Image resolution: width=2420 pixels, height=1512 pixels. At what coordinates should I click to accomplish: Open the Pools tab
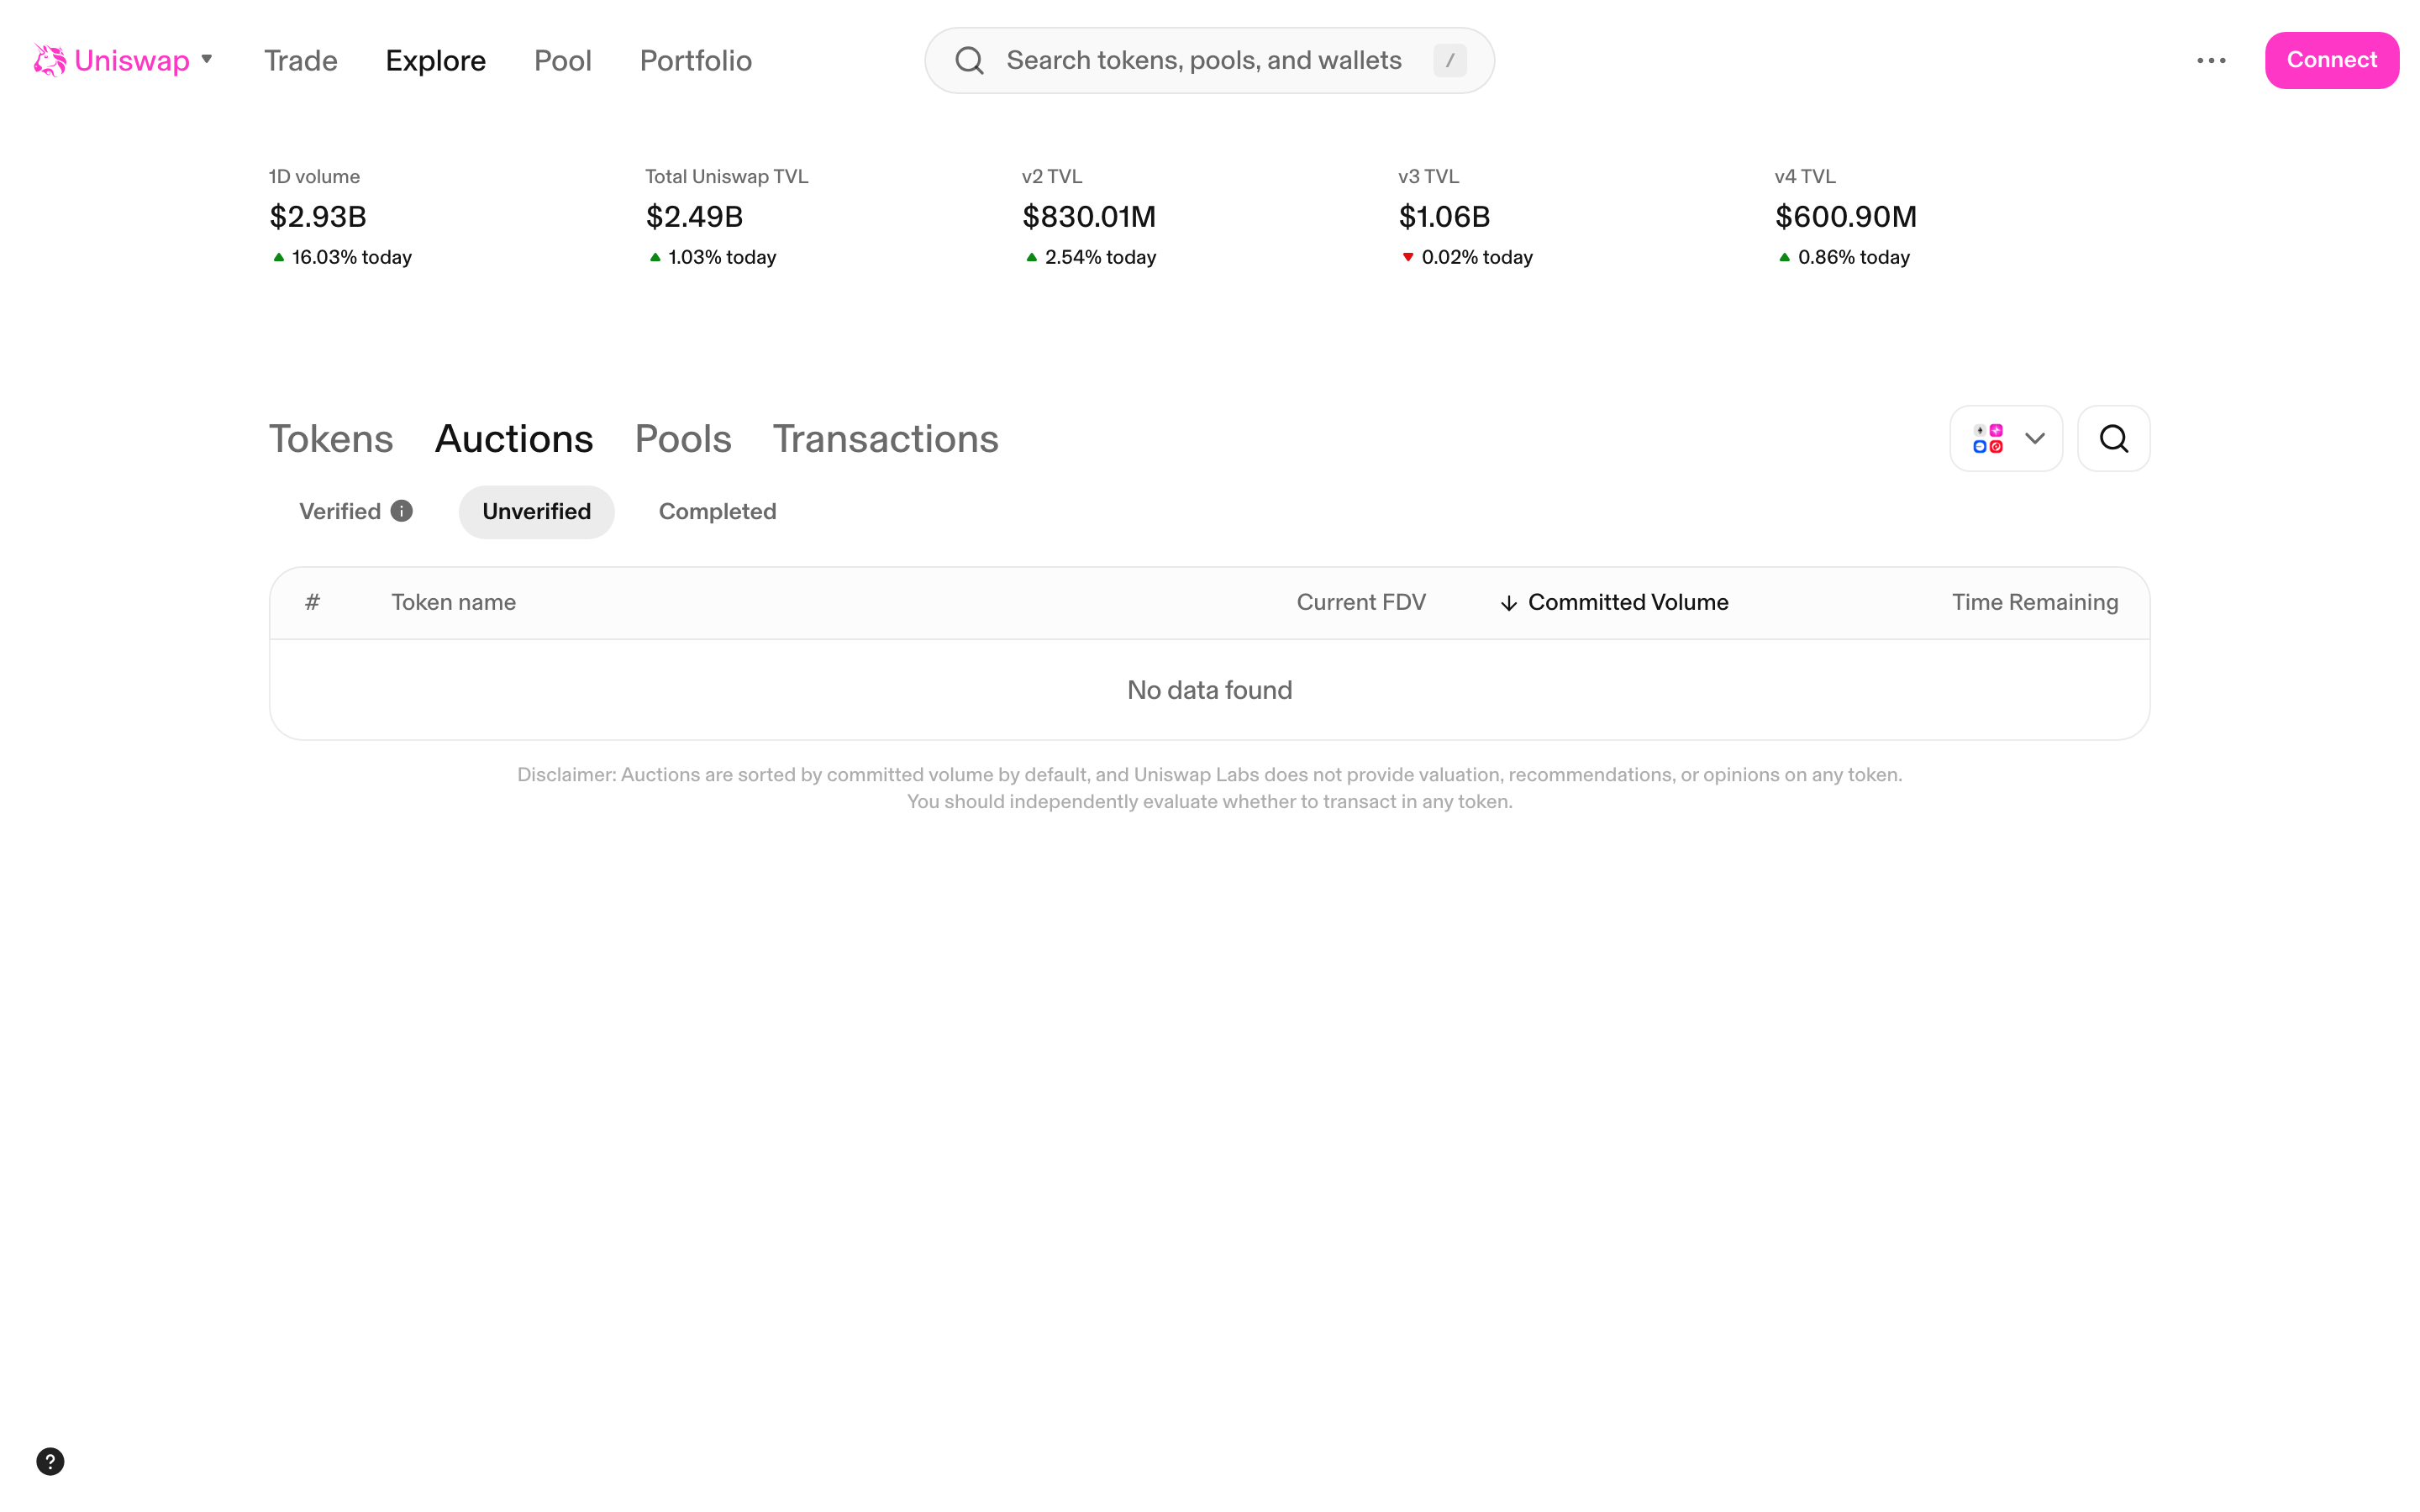(x=682, y=438)
